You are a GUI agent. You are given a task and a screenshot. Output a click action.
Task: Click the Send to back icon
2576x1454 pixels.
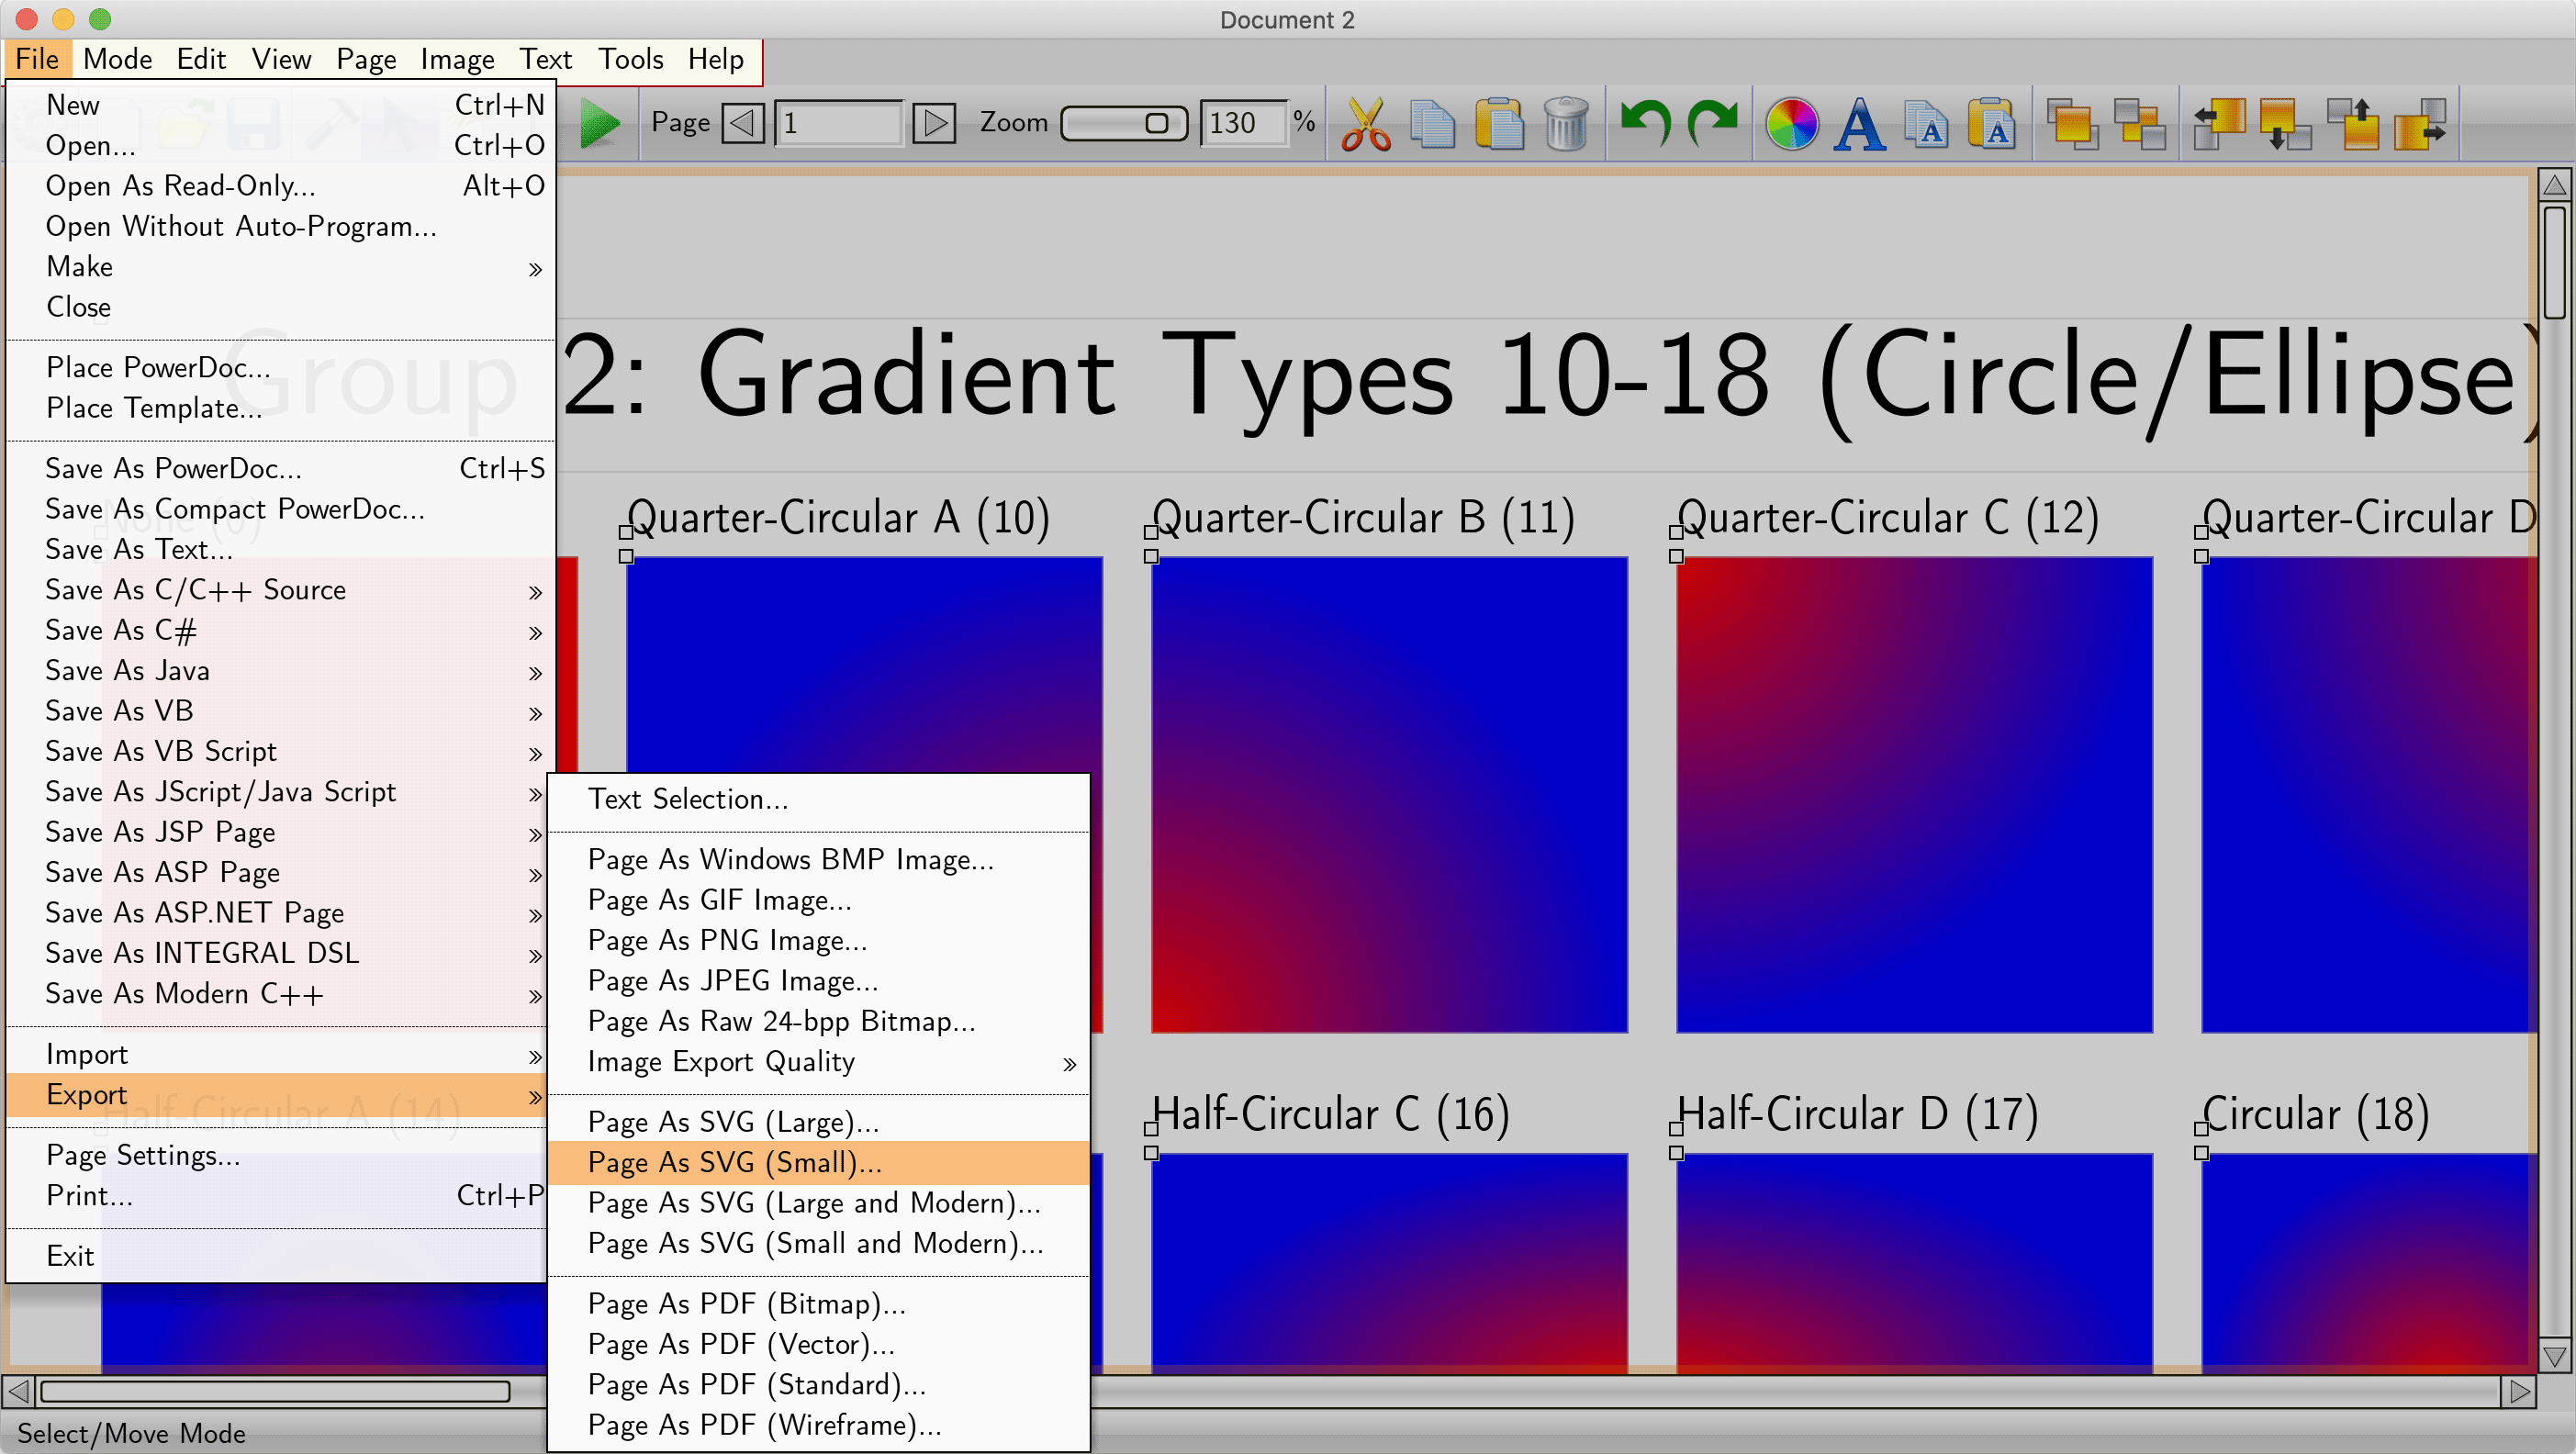tap(2140, 124)
